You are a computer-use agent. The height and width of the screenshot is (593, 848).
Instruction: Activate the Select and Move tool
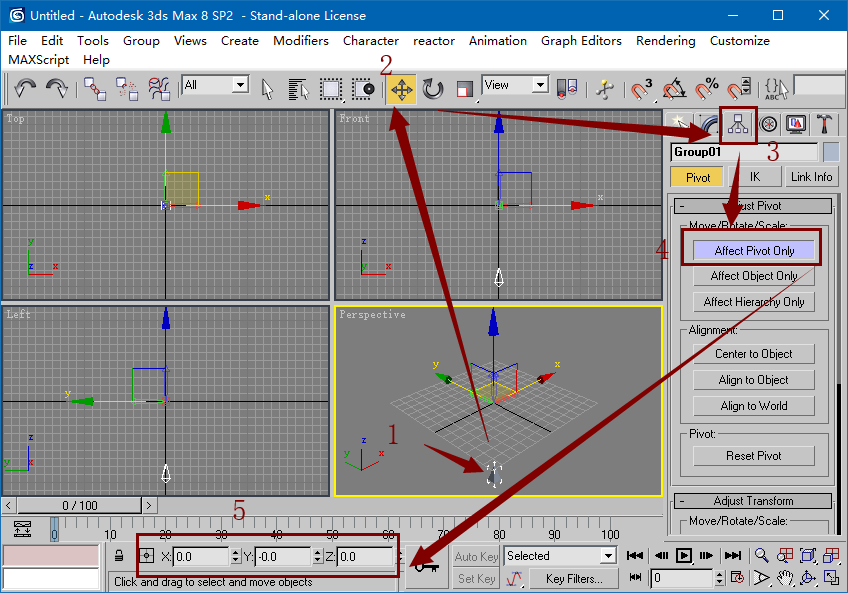click(x=401, y=89)
